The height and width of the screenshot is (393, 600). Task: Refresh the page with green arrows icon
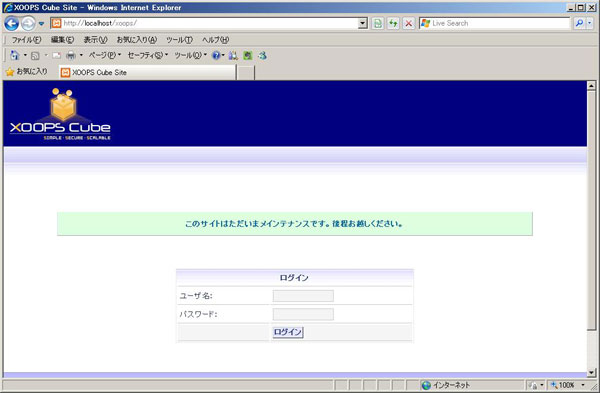point(393,23)
